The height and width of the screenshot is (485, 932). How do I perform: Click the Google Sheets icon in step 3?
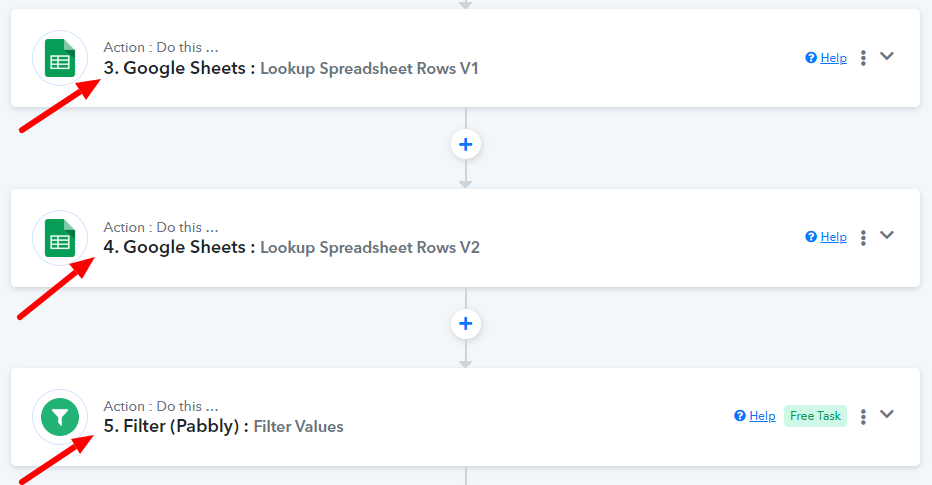coord(60,58)
